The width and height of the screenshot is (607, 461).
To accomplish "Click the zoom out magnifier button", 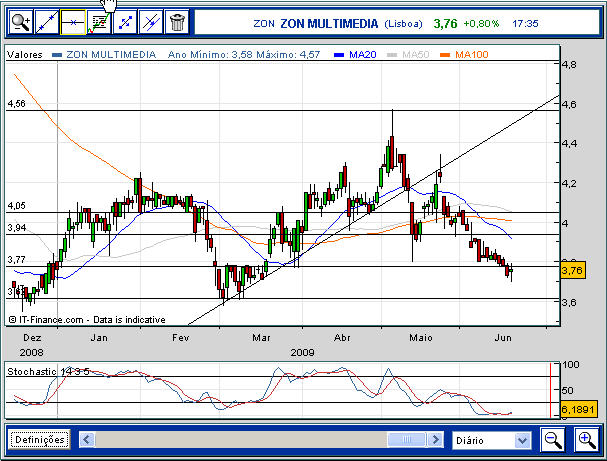I will pyautogui.click(x=553, y=439).
